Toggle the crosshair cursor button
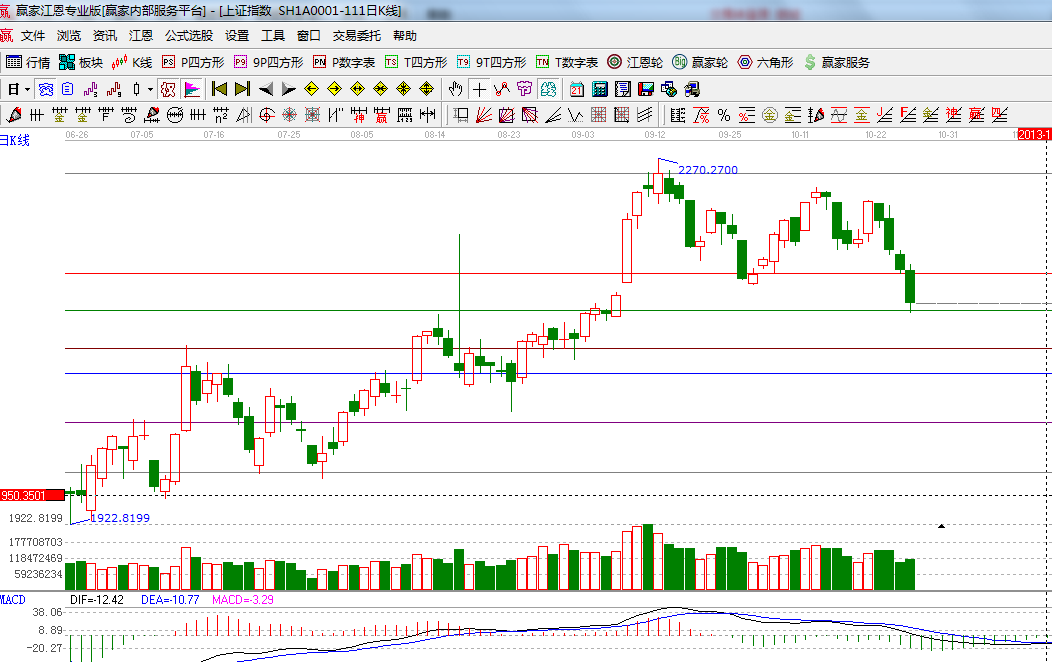This screenshot has width=1052, height=662. point(480,89)
